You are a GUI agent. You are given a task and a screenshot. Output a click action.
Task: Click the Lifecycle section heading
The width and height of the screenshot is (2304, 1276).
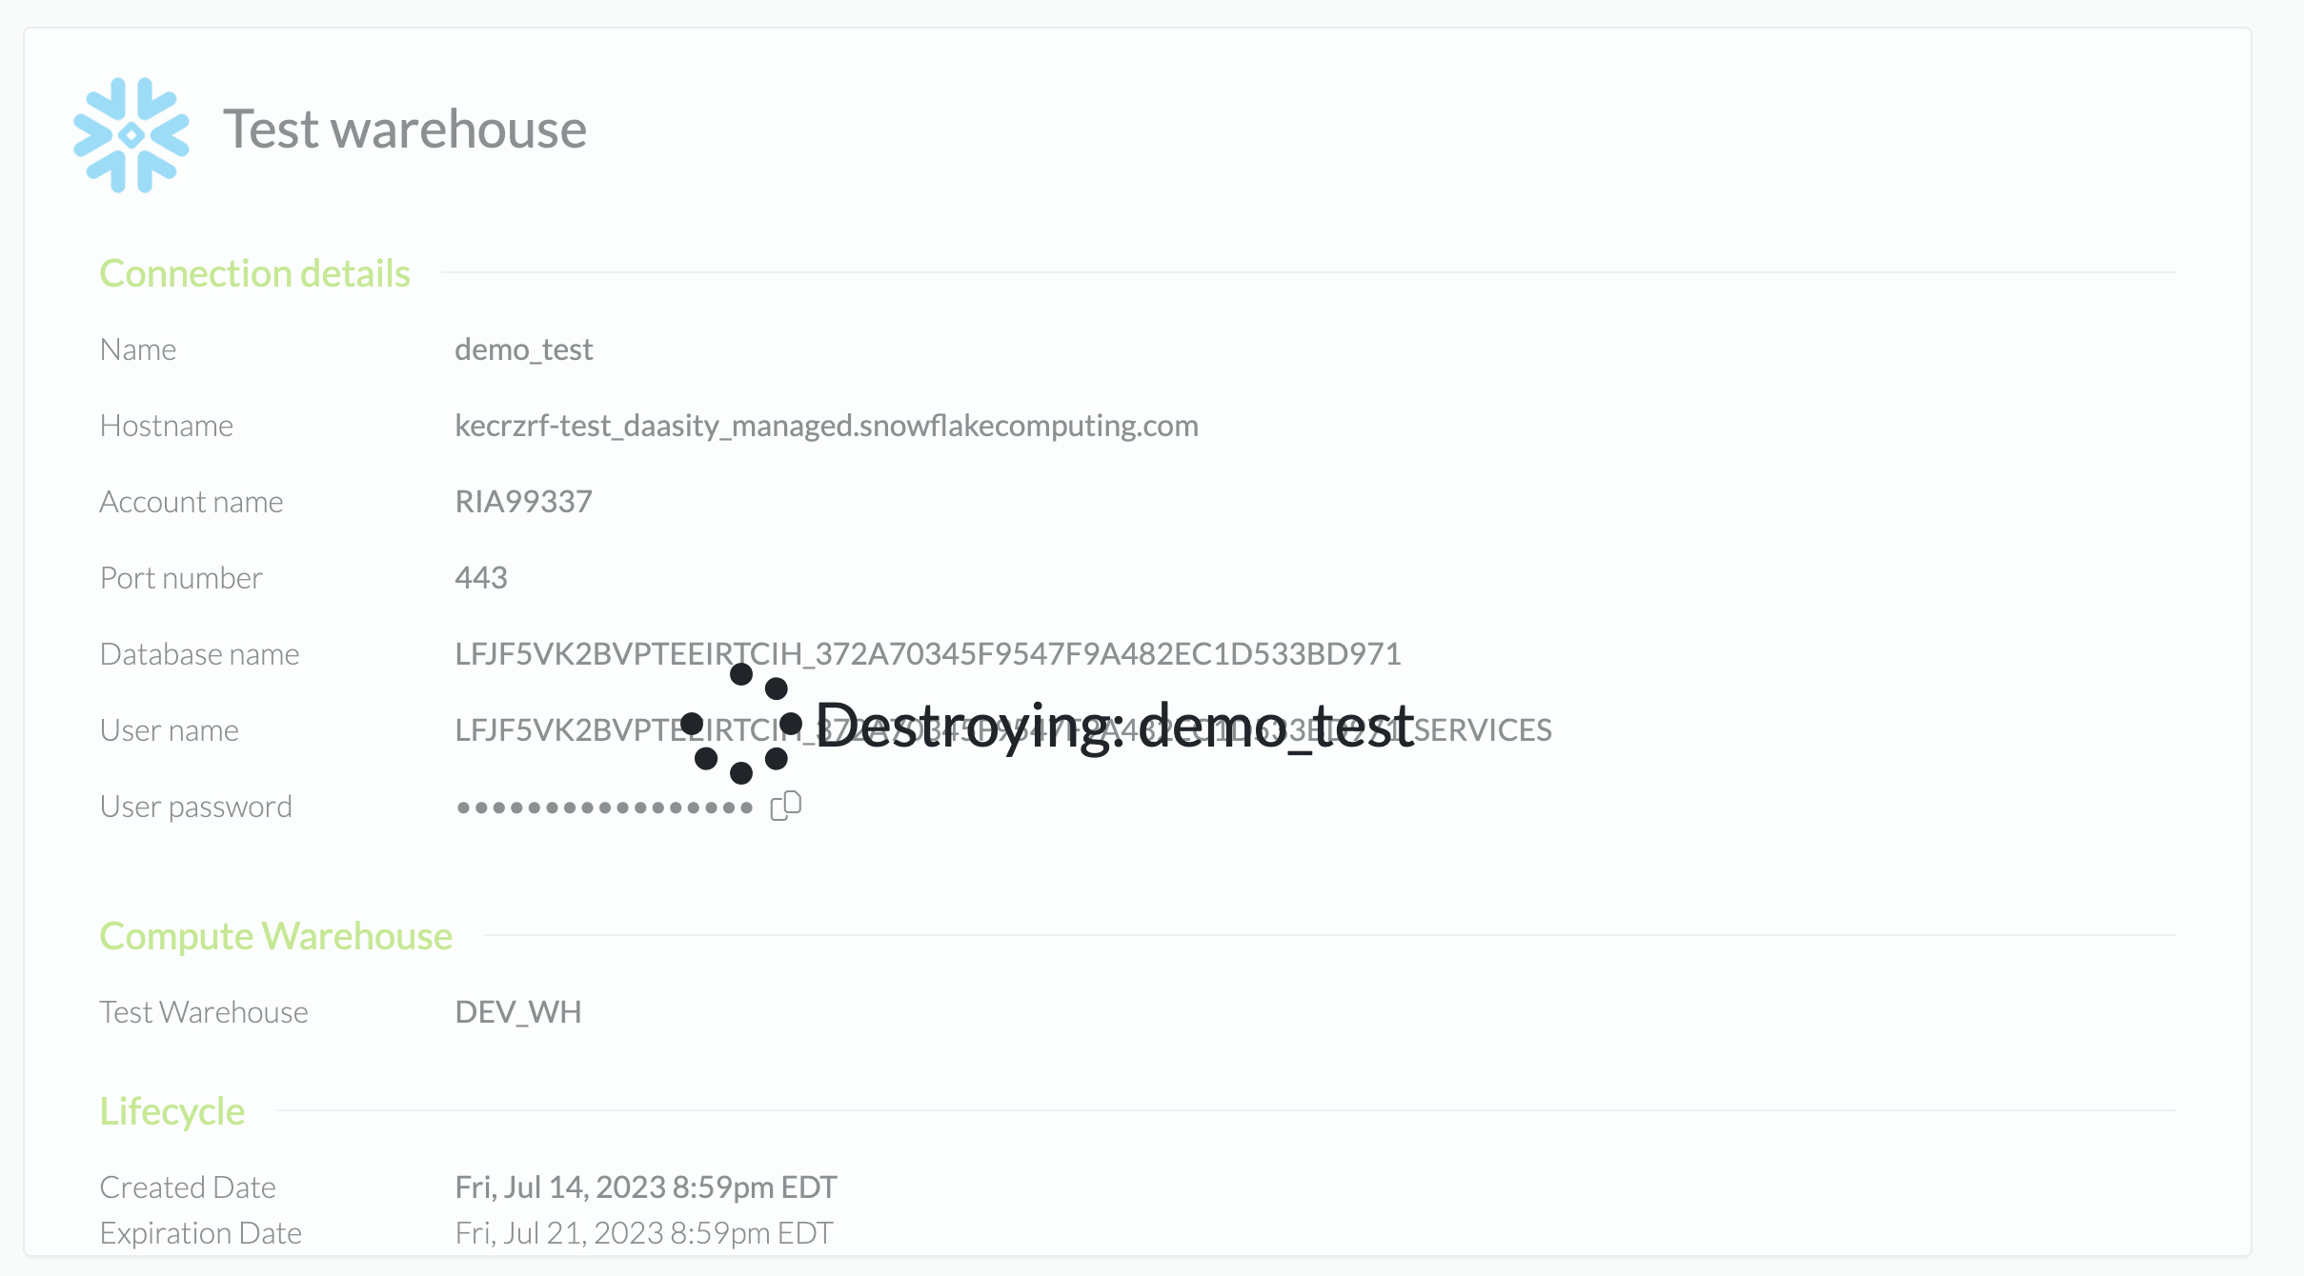pyautogui.click(x=172, y=1111)
